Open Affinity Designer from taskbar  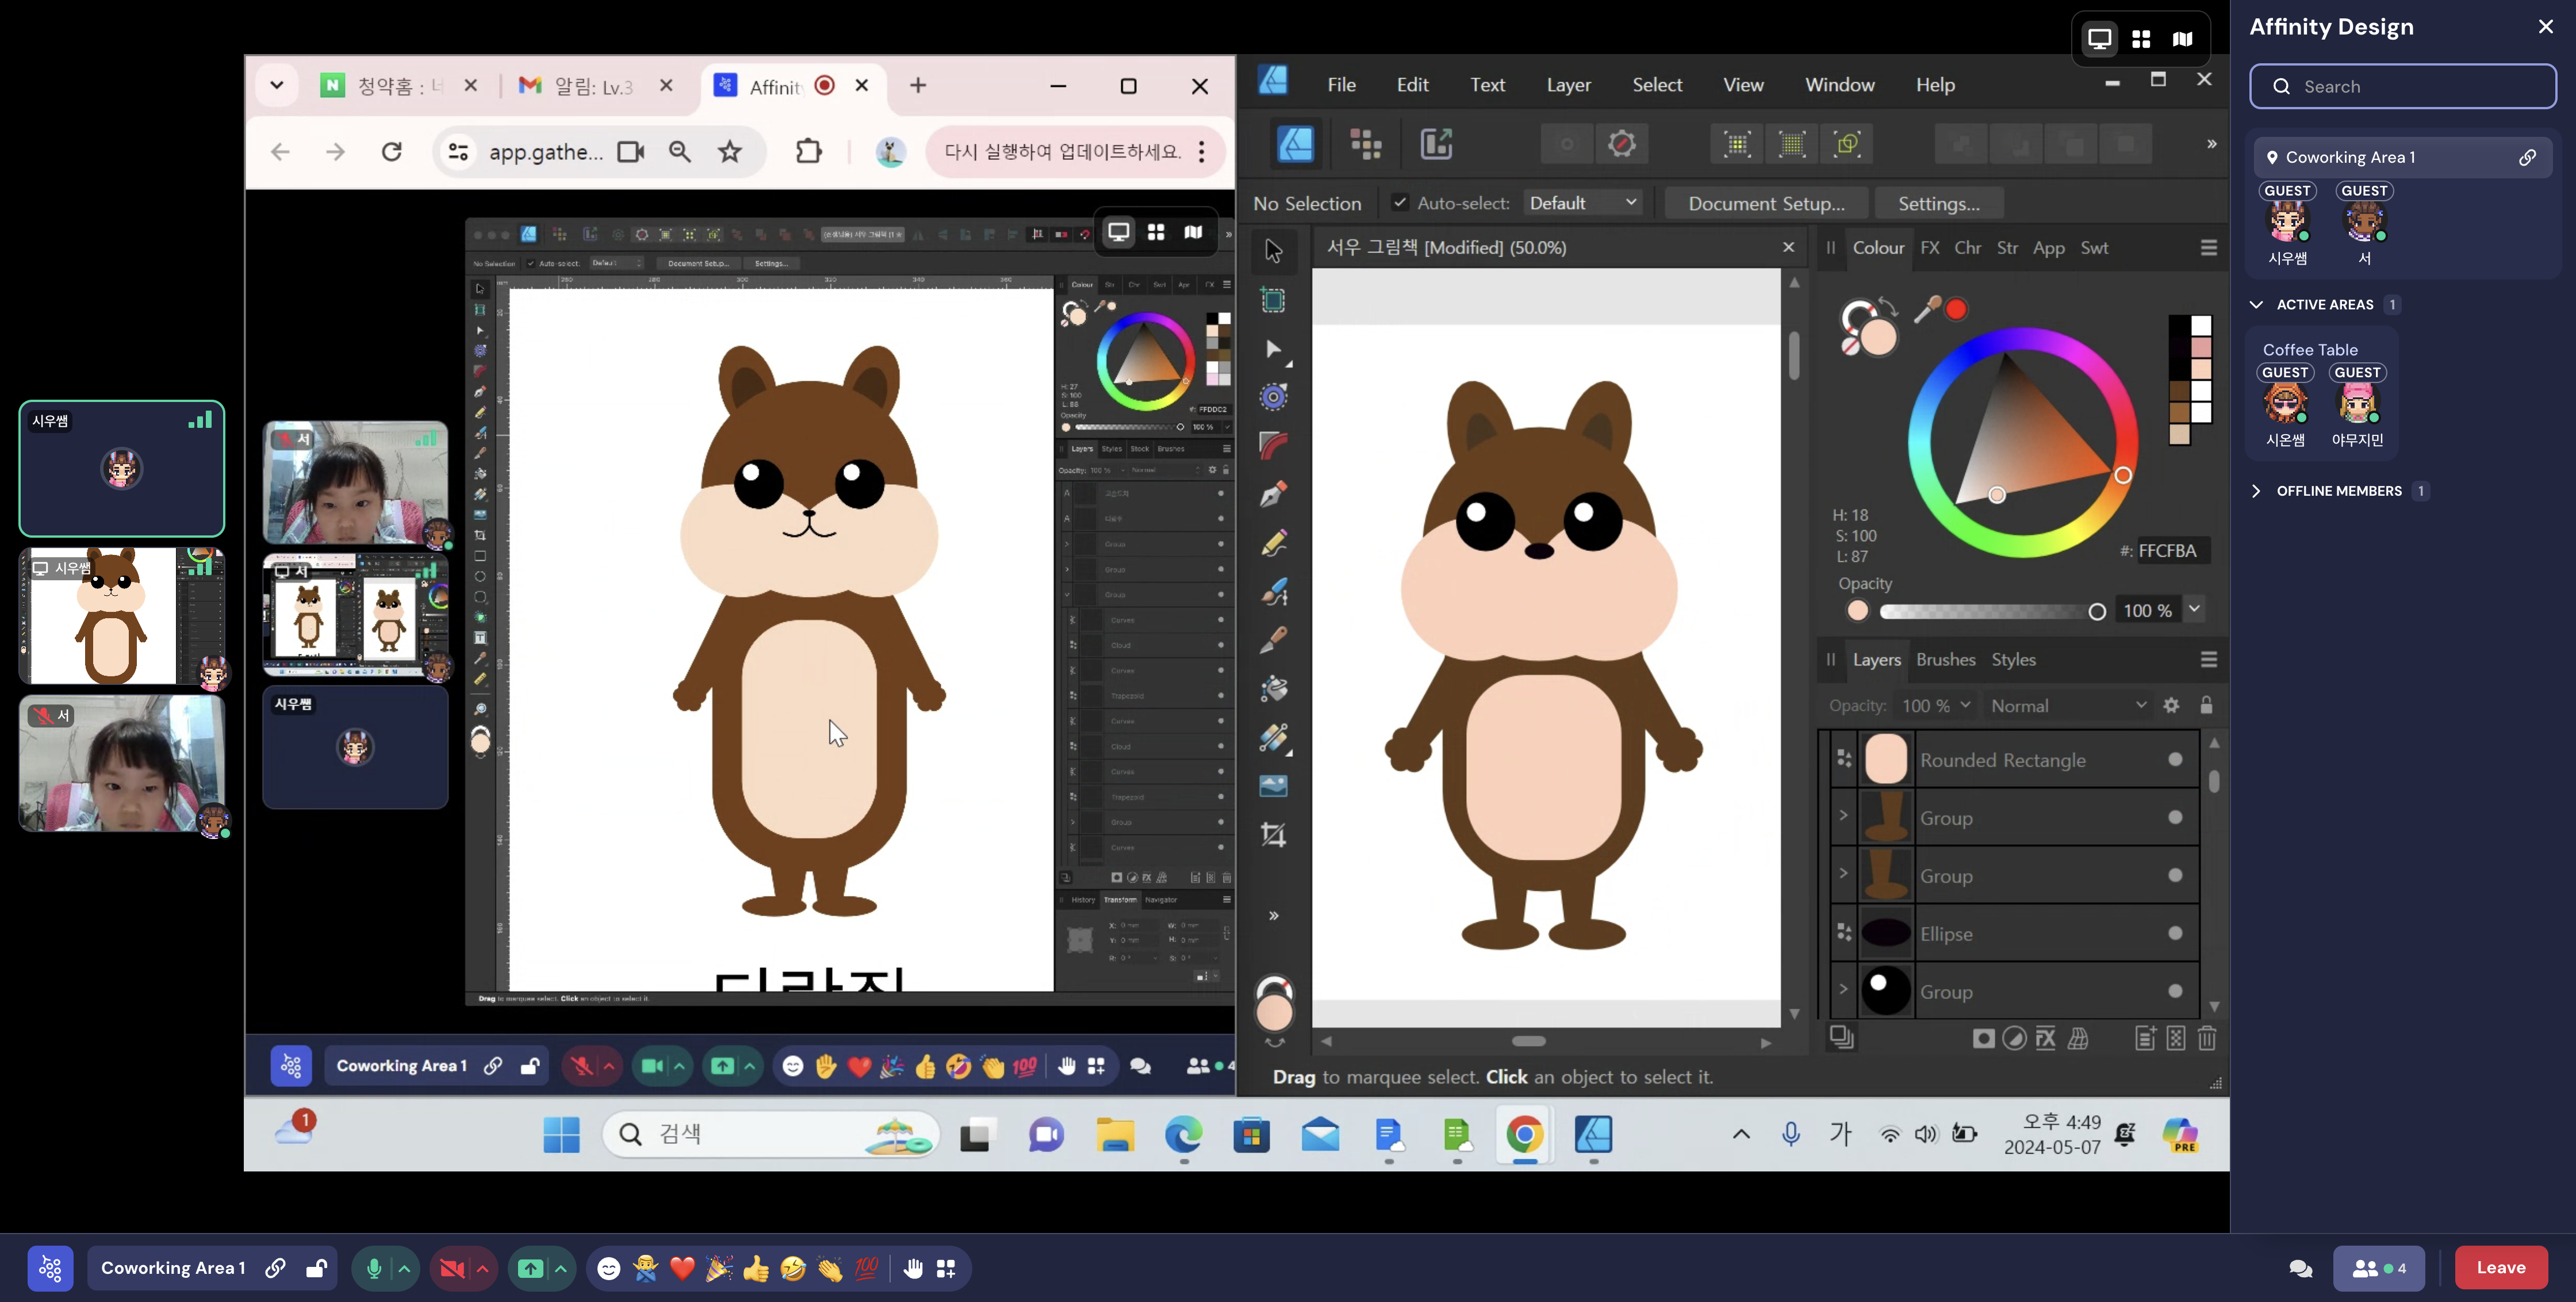coord(1593,1135)
